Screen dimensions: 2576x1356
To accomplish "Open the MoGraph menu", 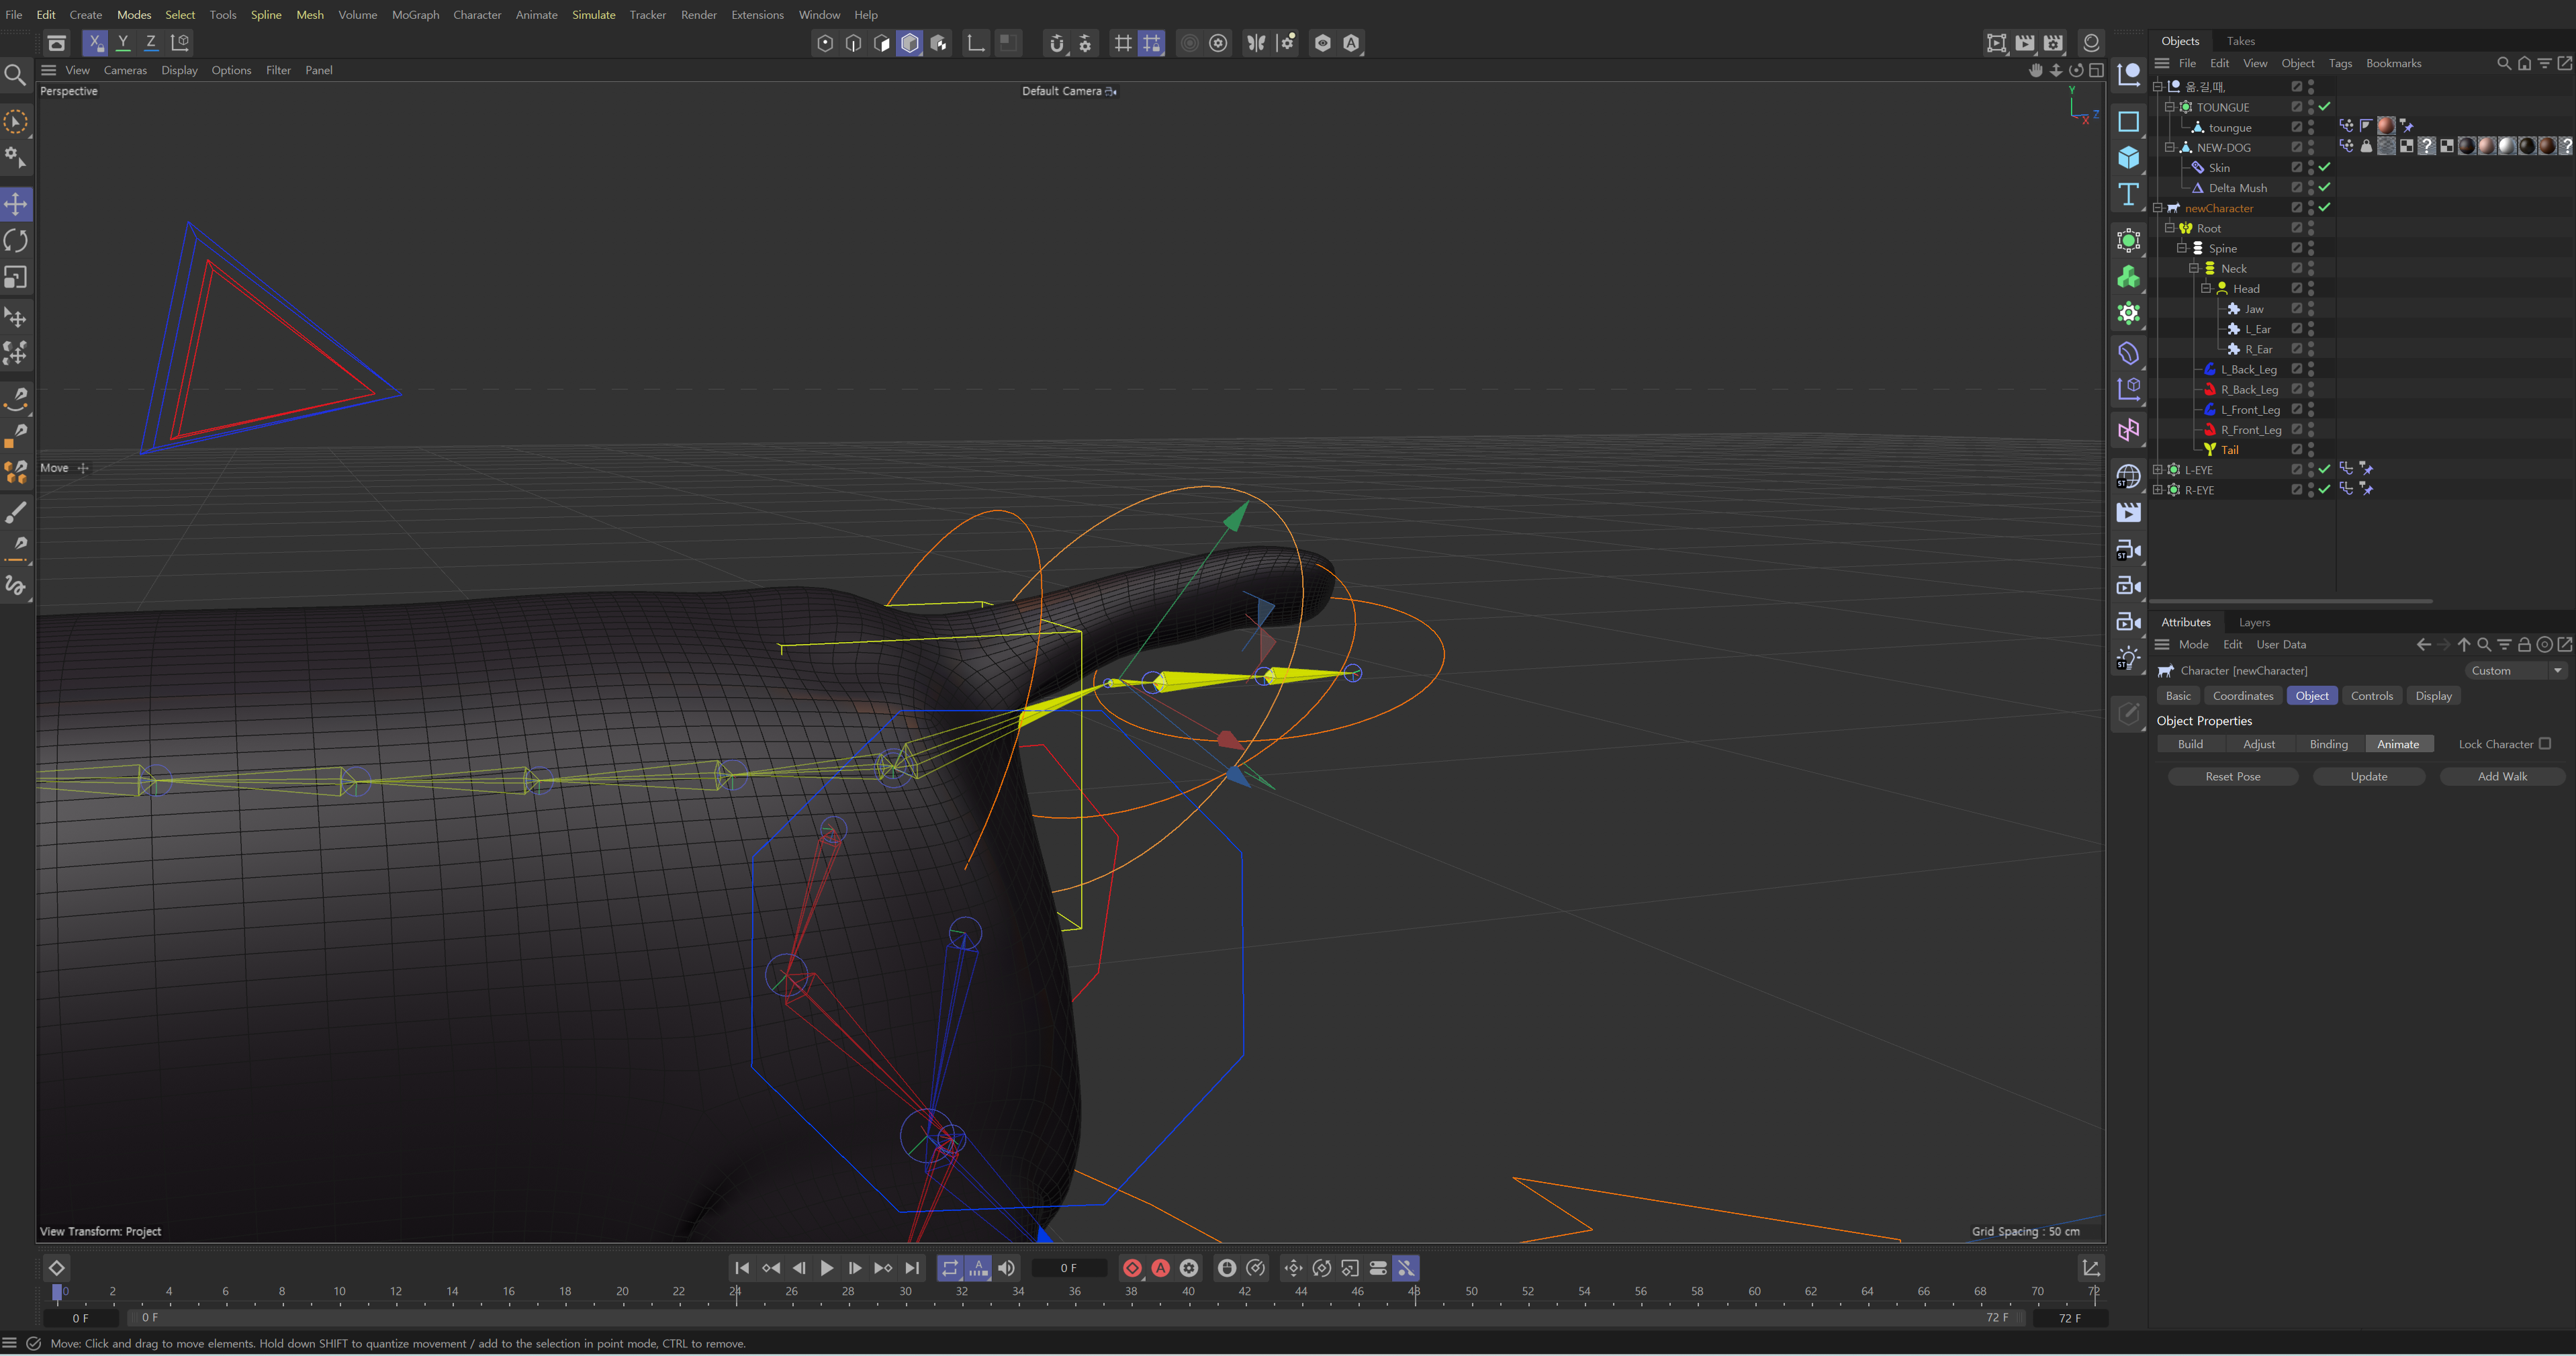I will click(x=415, y=15).
